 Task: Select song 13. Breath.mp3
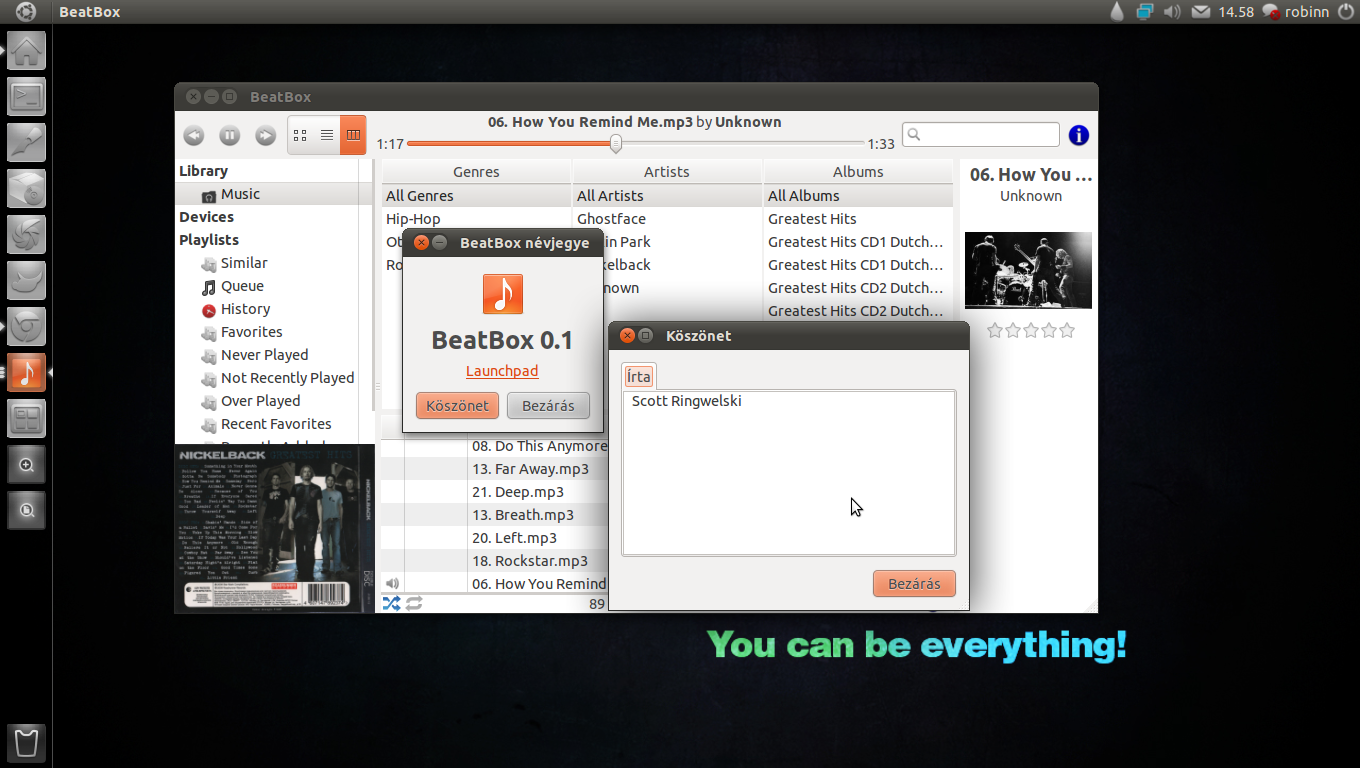(x=523, y=515)
